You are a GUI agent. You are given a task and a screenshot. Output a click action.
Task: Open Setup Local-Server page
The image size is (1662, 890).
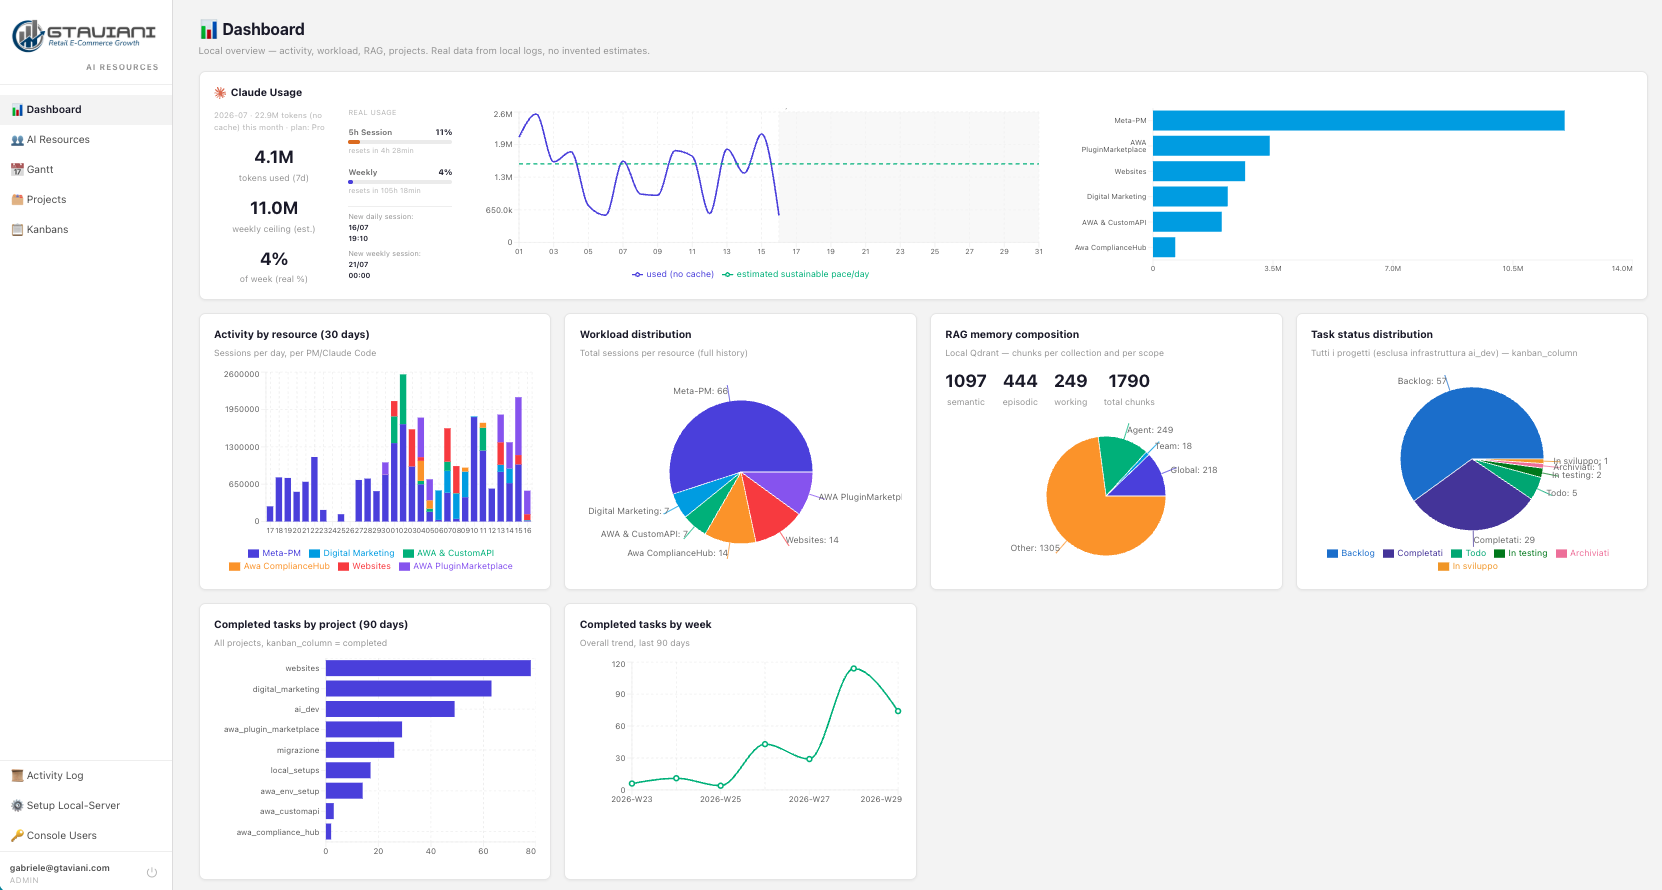[86, 806]
